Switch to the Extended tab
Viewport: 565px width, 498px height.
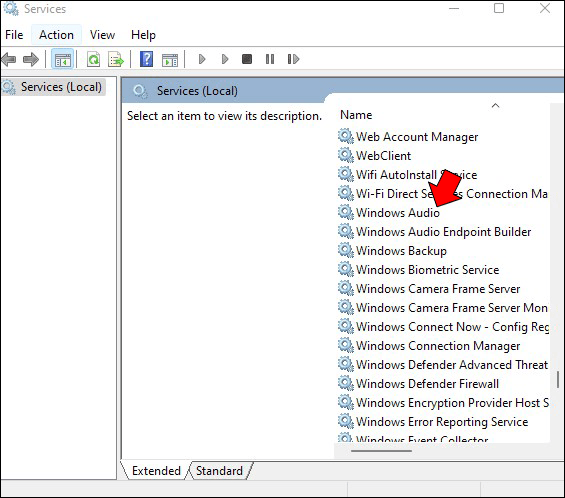tap(156, 471)
